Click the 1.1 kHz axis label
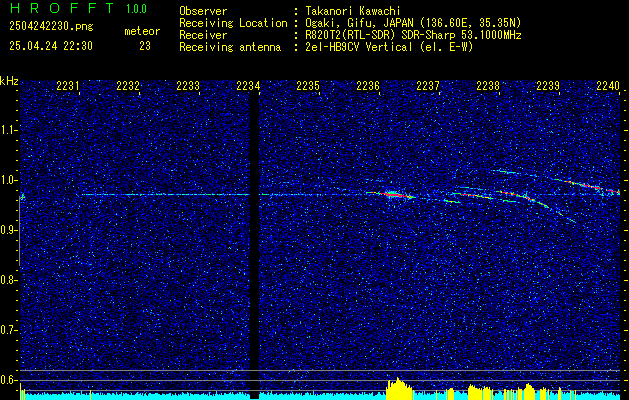 [8, 130]
